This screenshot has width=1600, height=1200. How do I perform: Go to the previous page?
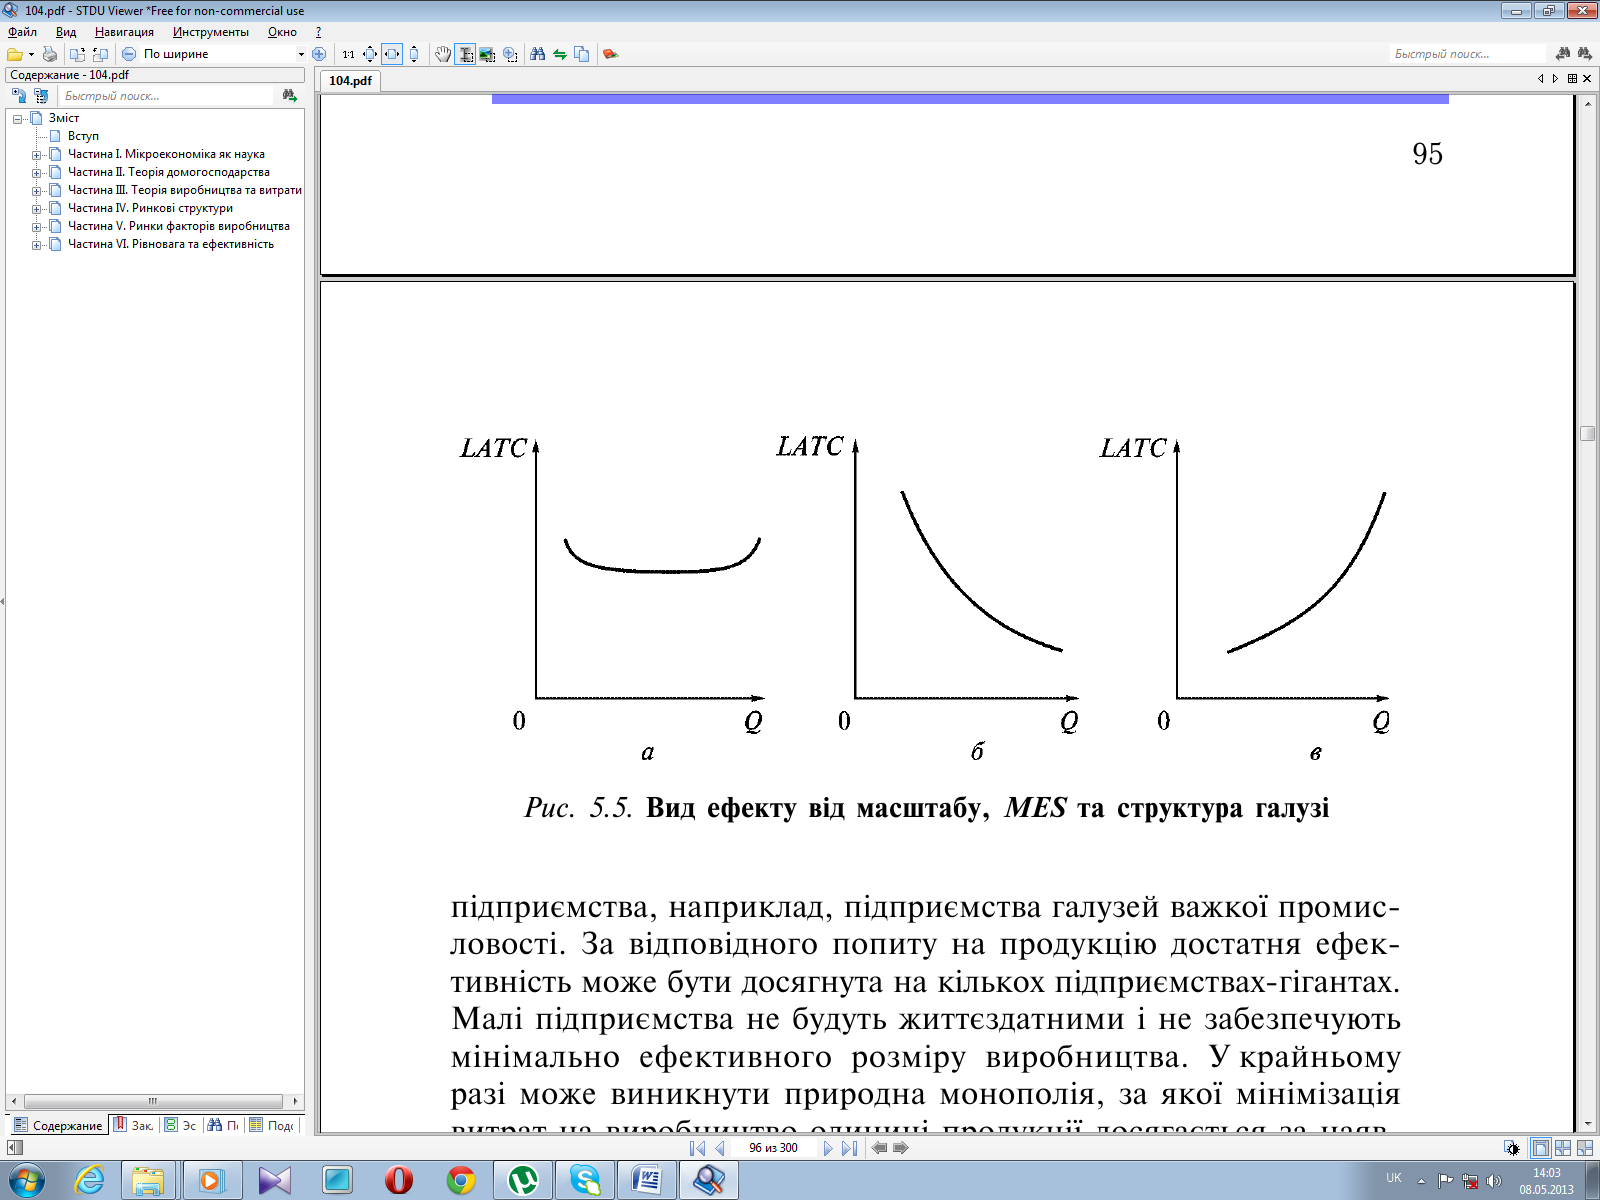pyautogui.click(x=719, y=1148)
